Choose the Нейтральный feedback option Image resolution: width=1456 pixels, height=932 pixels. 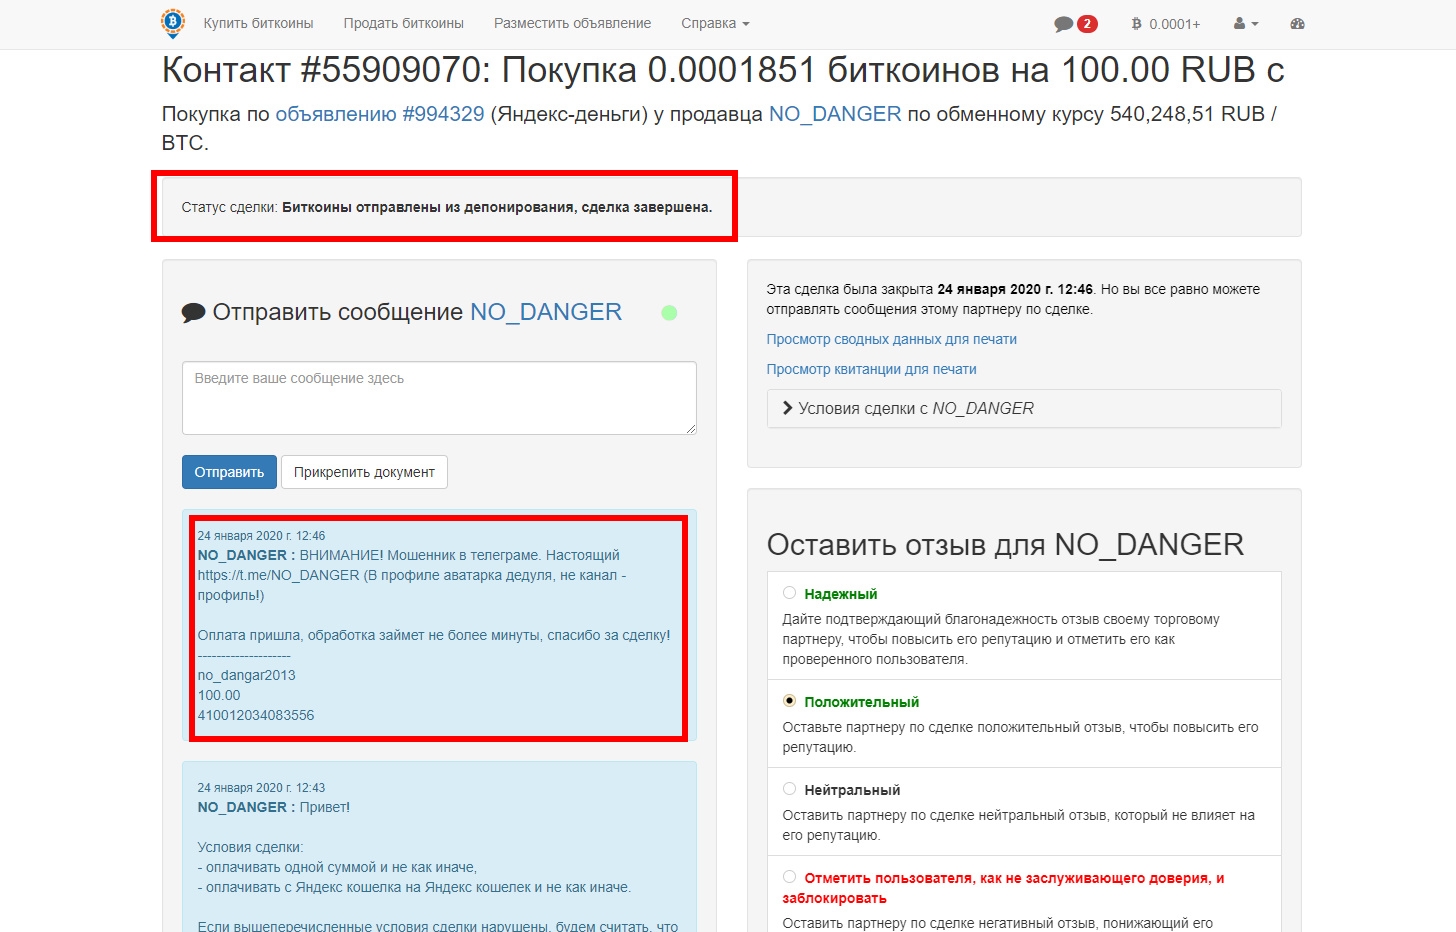(789, 789)
